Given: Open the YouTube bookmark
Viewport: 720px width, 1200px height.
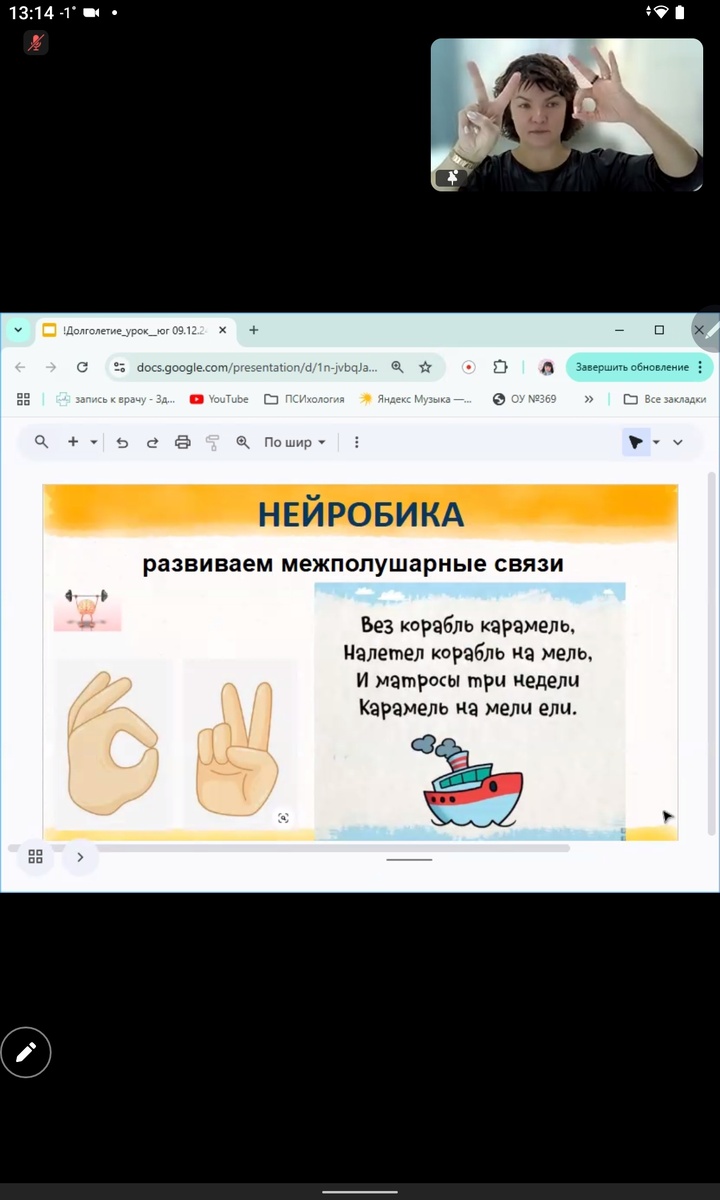Looking at the screenshot, I should coord(219,399).
